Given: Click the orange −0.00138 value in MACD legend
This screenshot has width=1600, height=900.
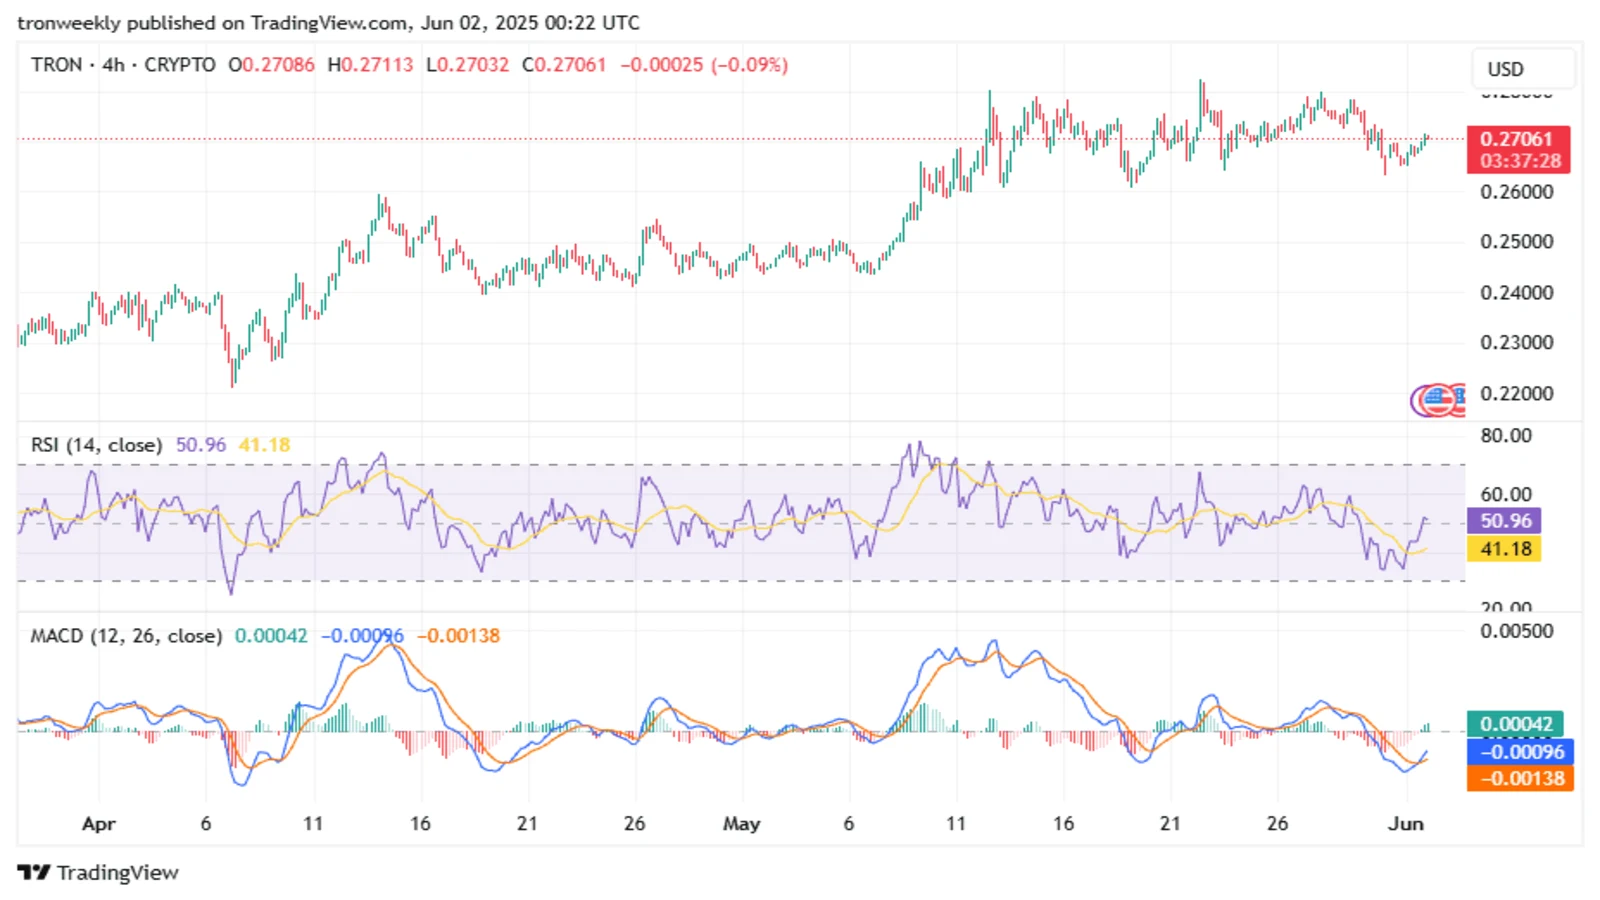Looking at the screenshot, I should [458, 636].
